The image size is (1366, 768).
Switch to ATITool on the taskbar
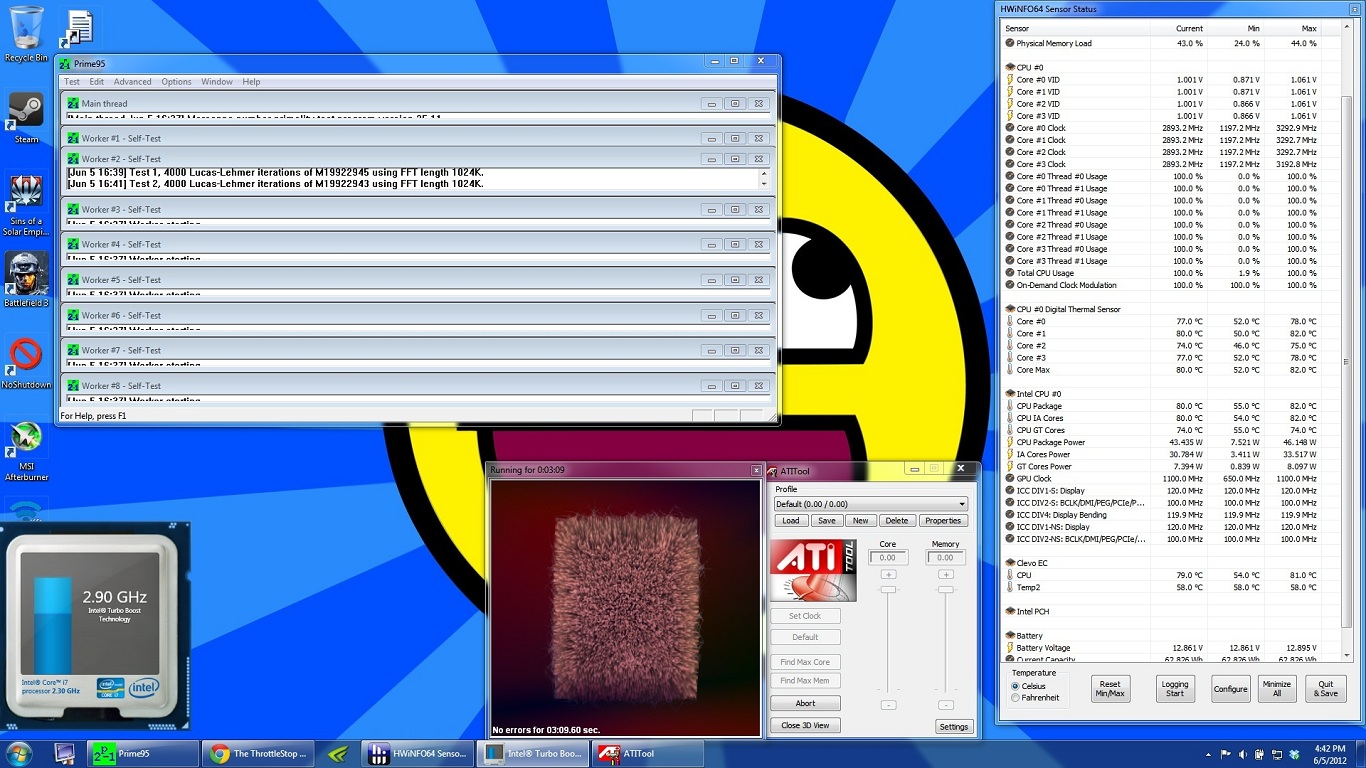point(648,753)
